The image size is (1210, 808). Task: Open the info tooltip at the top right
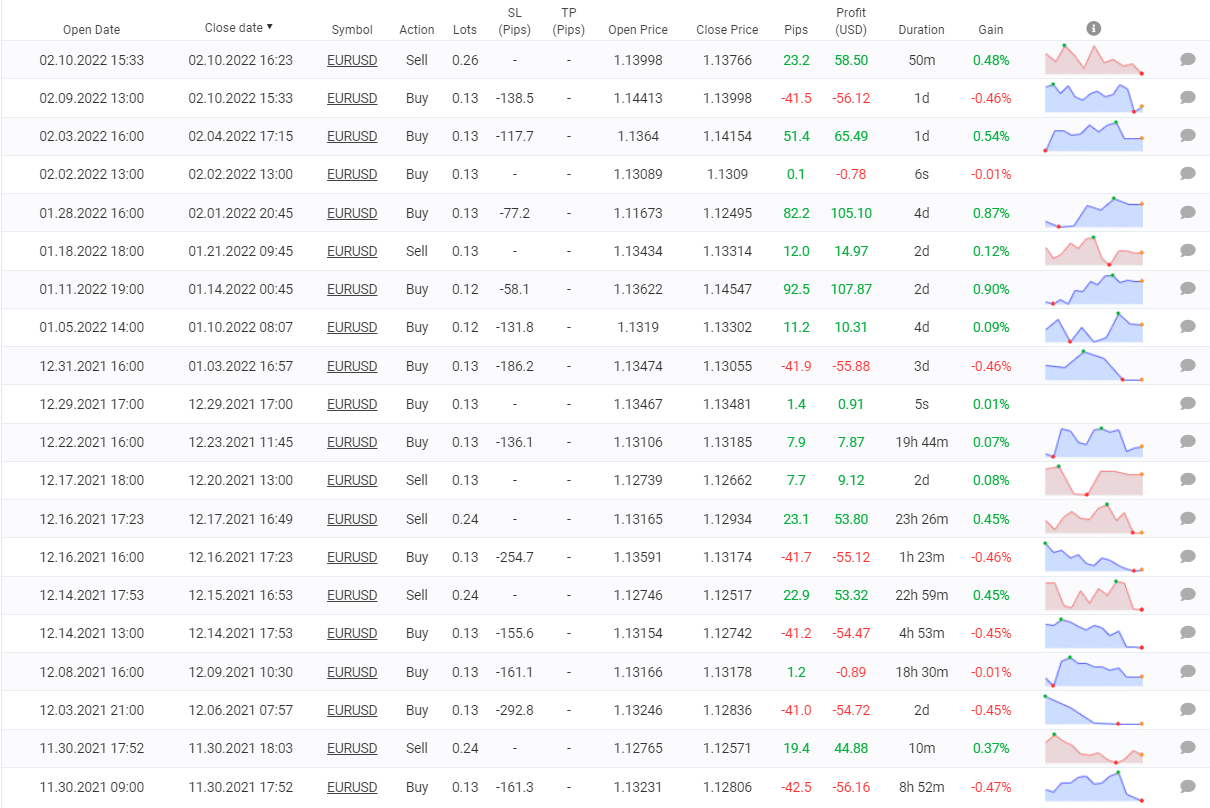pos(1093,28)
